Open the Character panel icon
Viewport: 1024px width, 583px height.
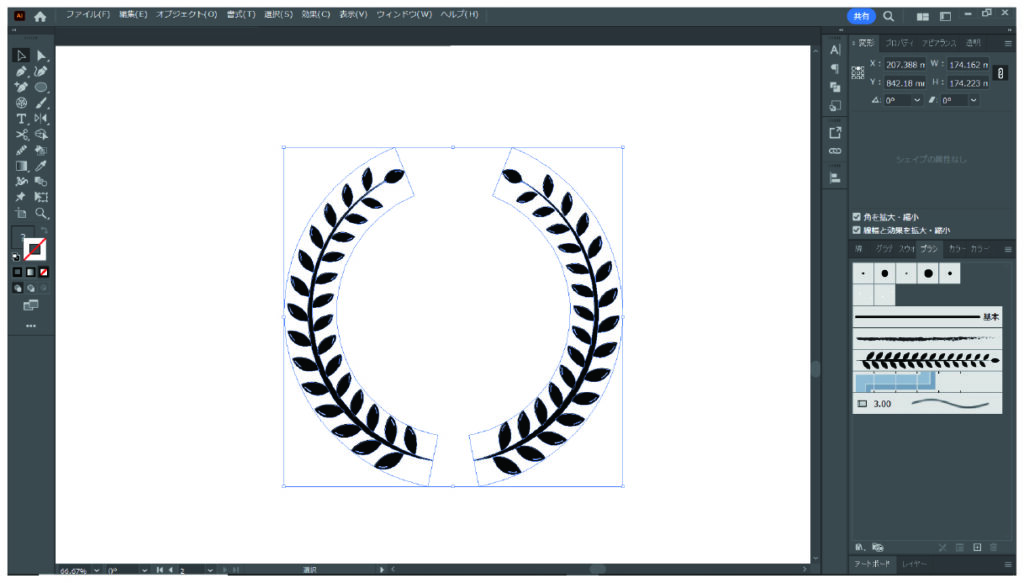(835, 50)
